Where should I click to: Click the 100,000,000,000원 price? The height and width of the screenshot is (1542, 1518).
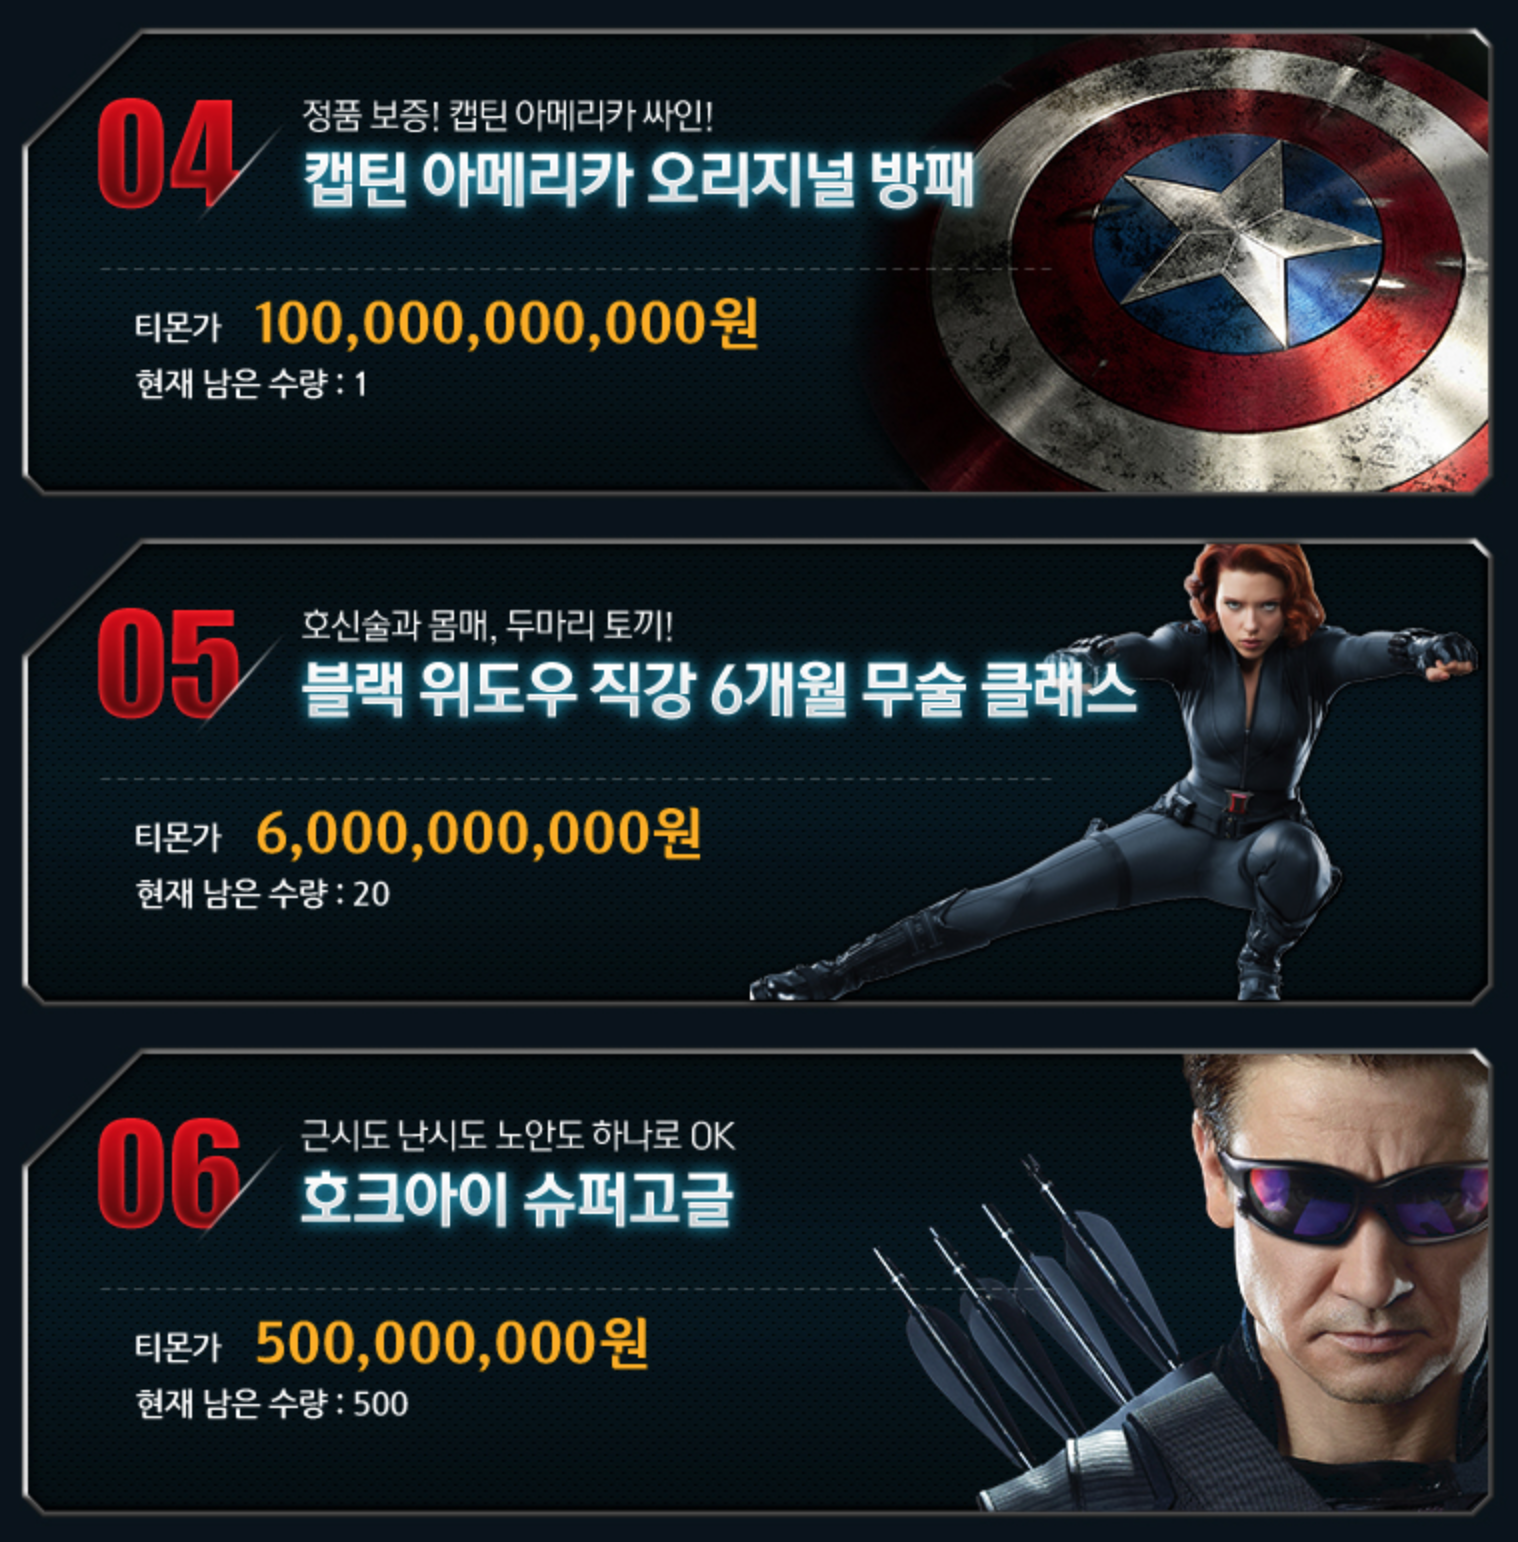pyautogui.click(x=507, y=323)
